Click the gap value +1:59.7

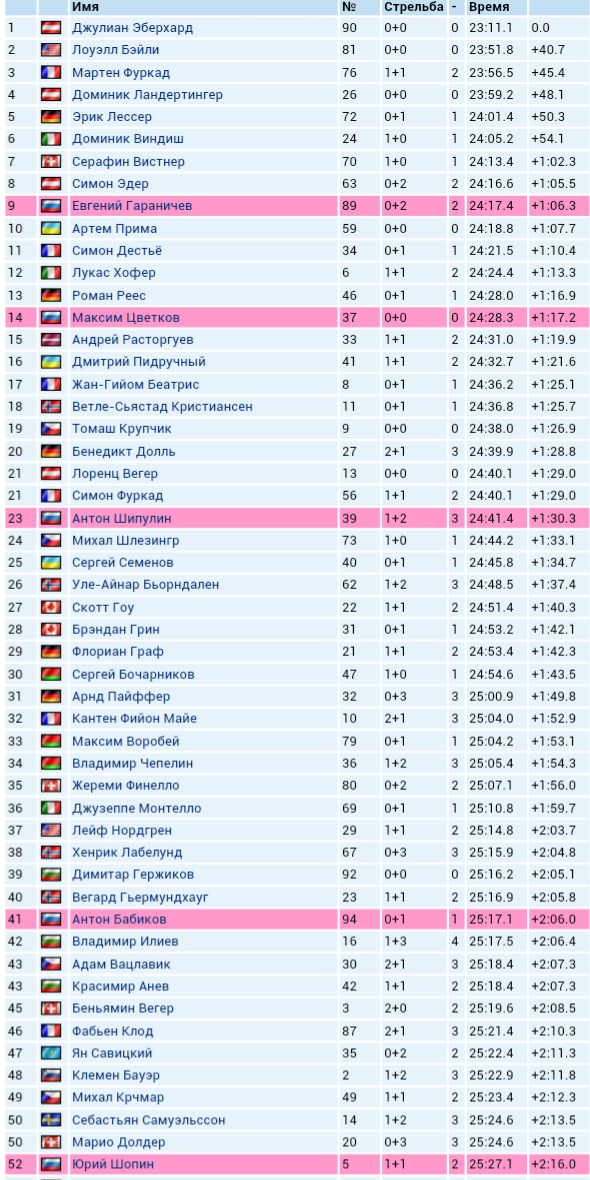point(553,808)
